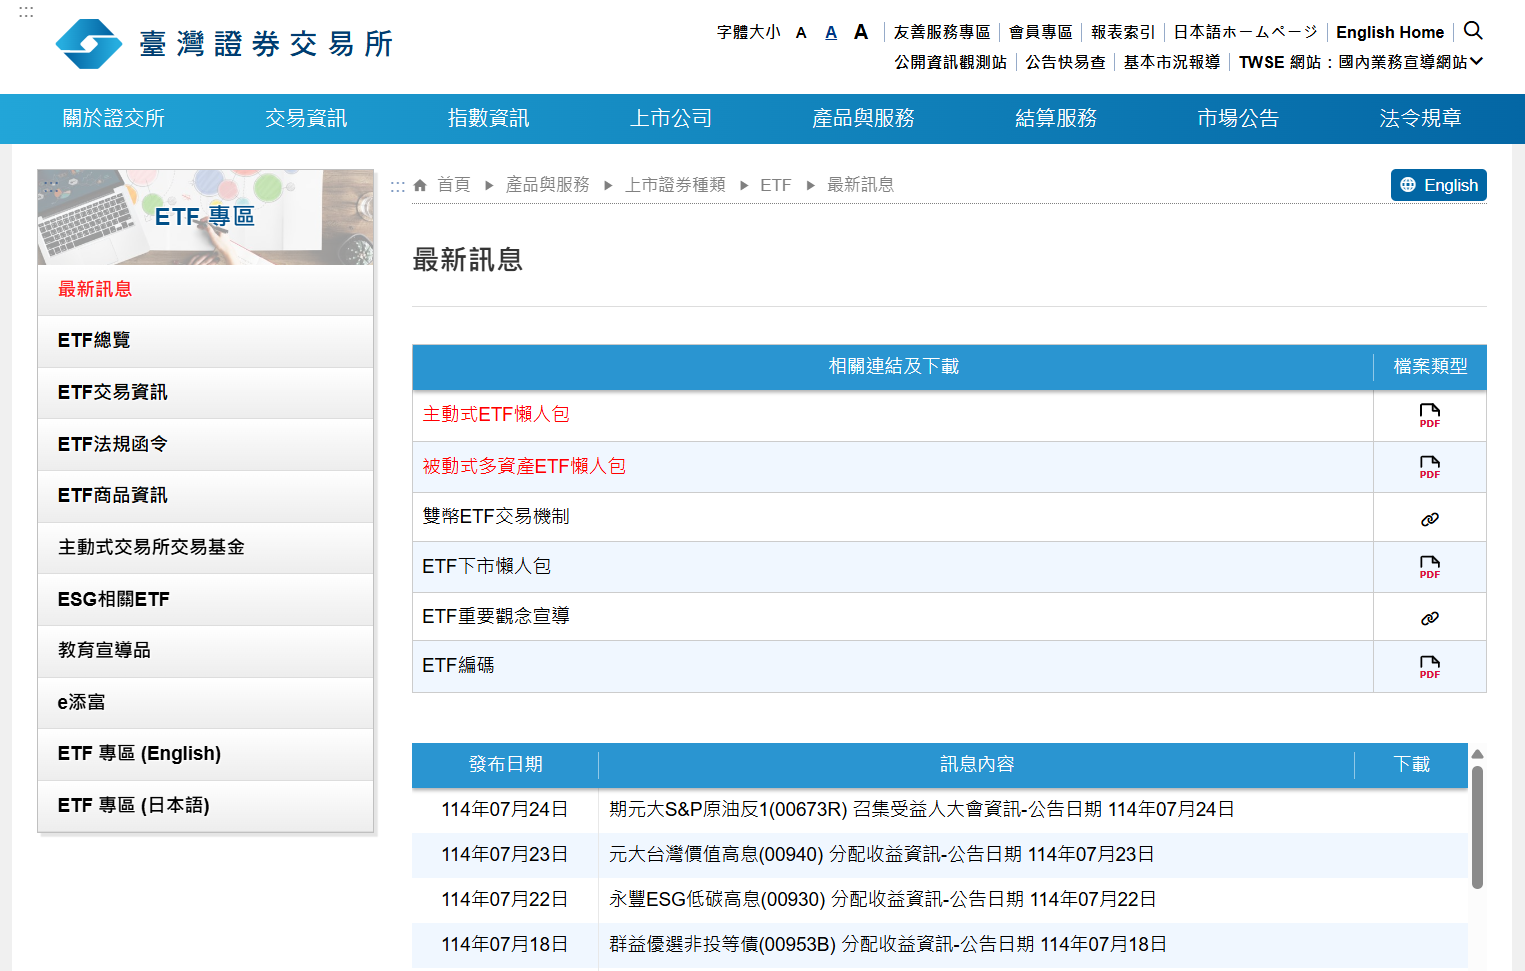Screen dimensions: 1525x971
Task: Download the 主動式ETF懶人包 PDF icon
Action: [1429, 415]
